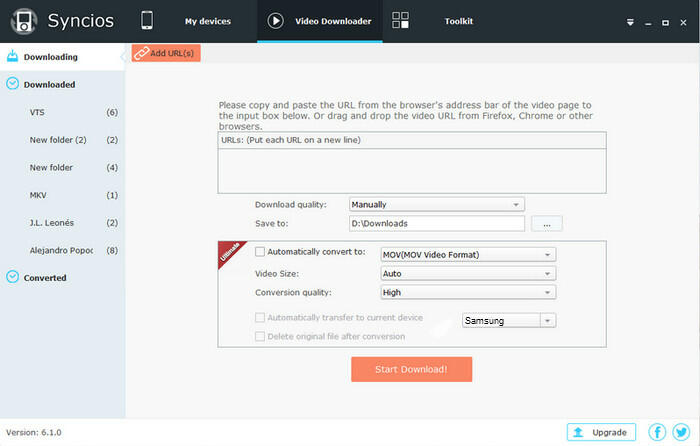Switch to Toolkit tab

click(458, 21)
